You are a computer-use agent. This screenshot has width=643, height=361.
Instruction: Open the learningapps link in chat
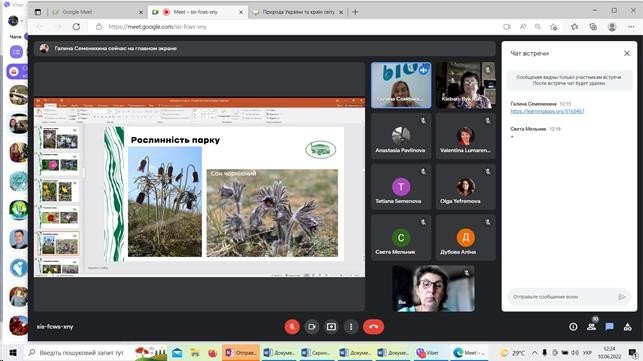click(547, 111)
